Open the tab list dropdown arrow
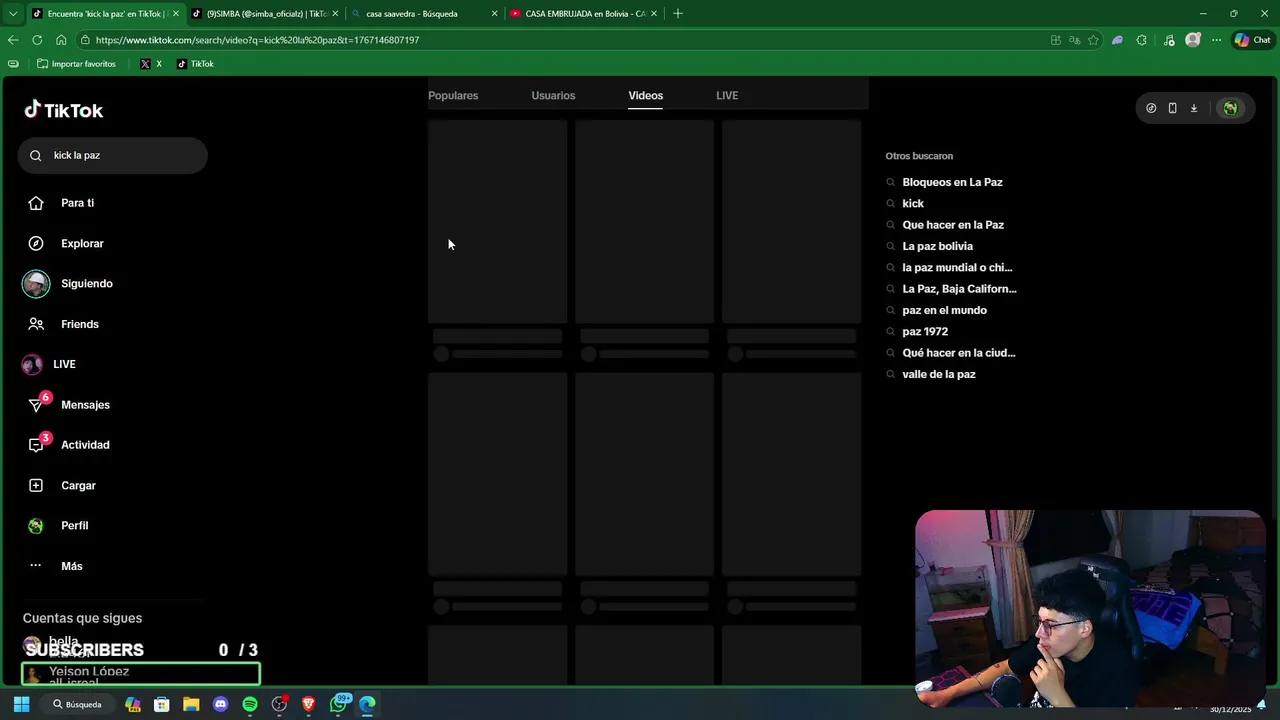This screenshot has width=1280, height=720. (13, 14)
